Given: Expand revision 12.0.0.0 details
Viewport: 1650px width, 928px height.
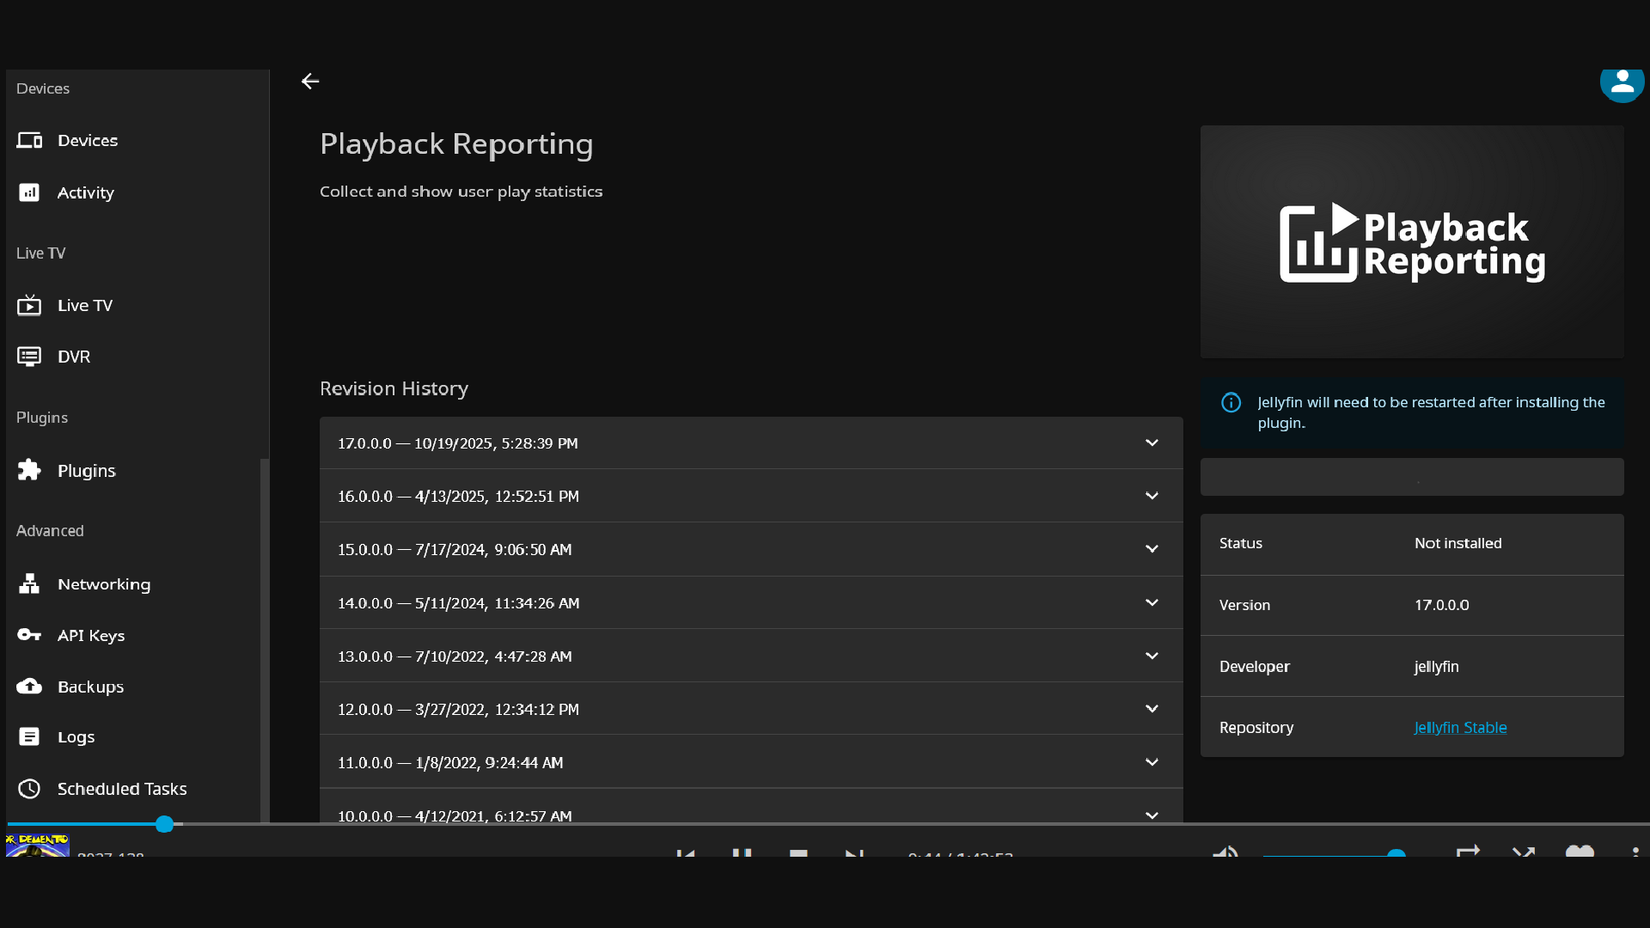Looking at the screenshot, I should [751, 709].
